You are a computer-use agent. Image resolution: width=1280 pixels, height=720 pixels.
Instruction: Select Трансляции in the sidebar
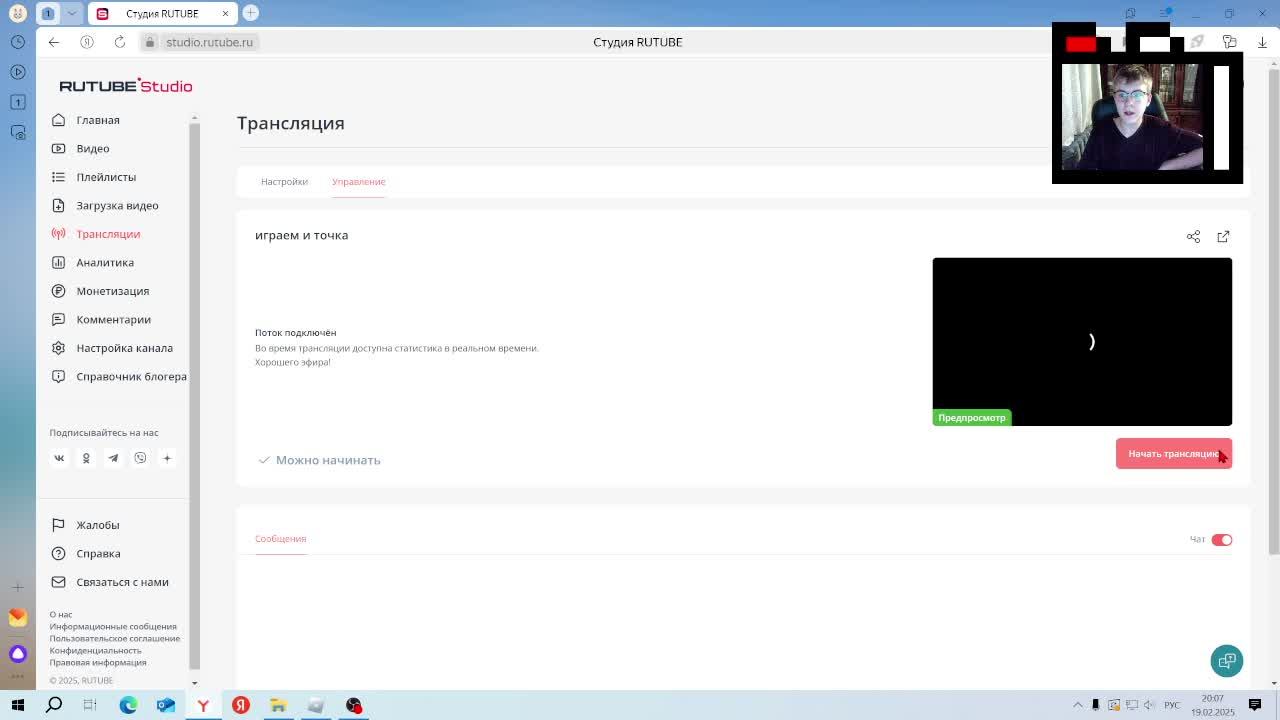[x=107, y=234]
